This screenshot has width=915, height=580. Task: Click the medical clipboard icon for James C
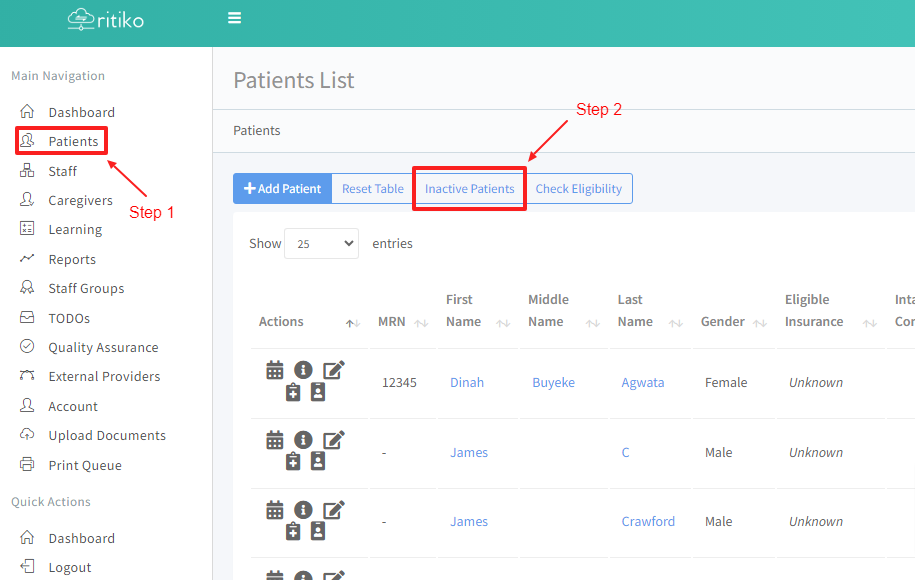(293, 462)
